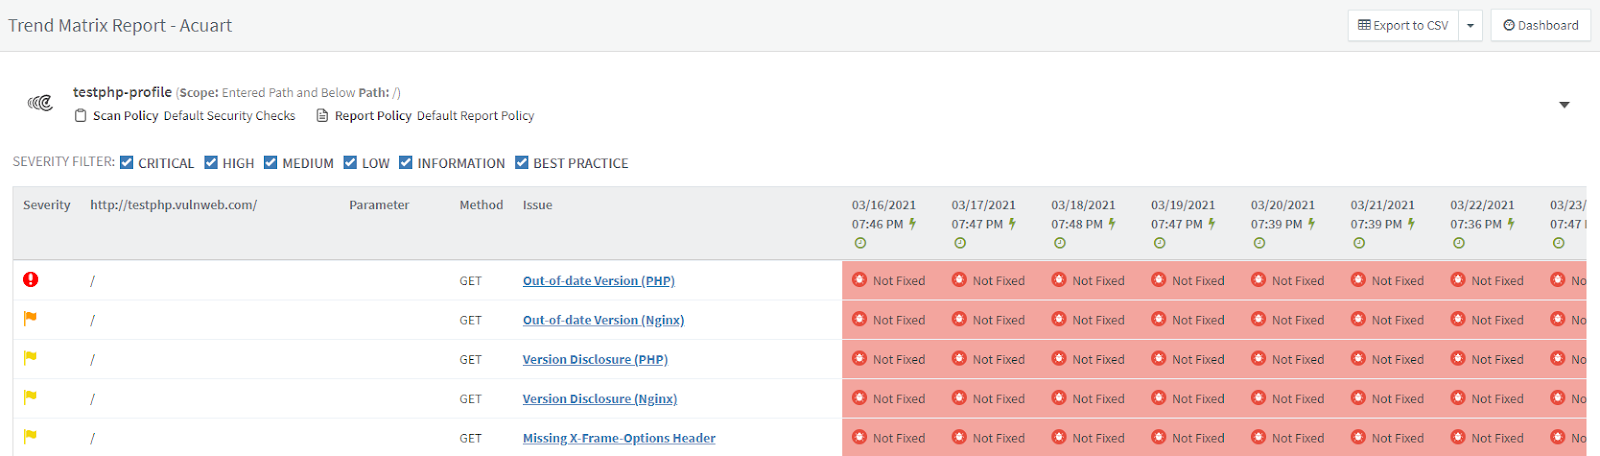Click the Scan Policy clipboard icon
1600x456 pixels.
click(x=80, y=116)
